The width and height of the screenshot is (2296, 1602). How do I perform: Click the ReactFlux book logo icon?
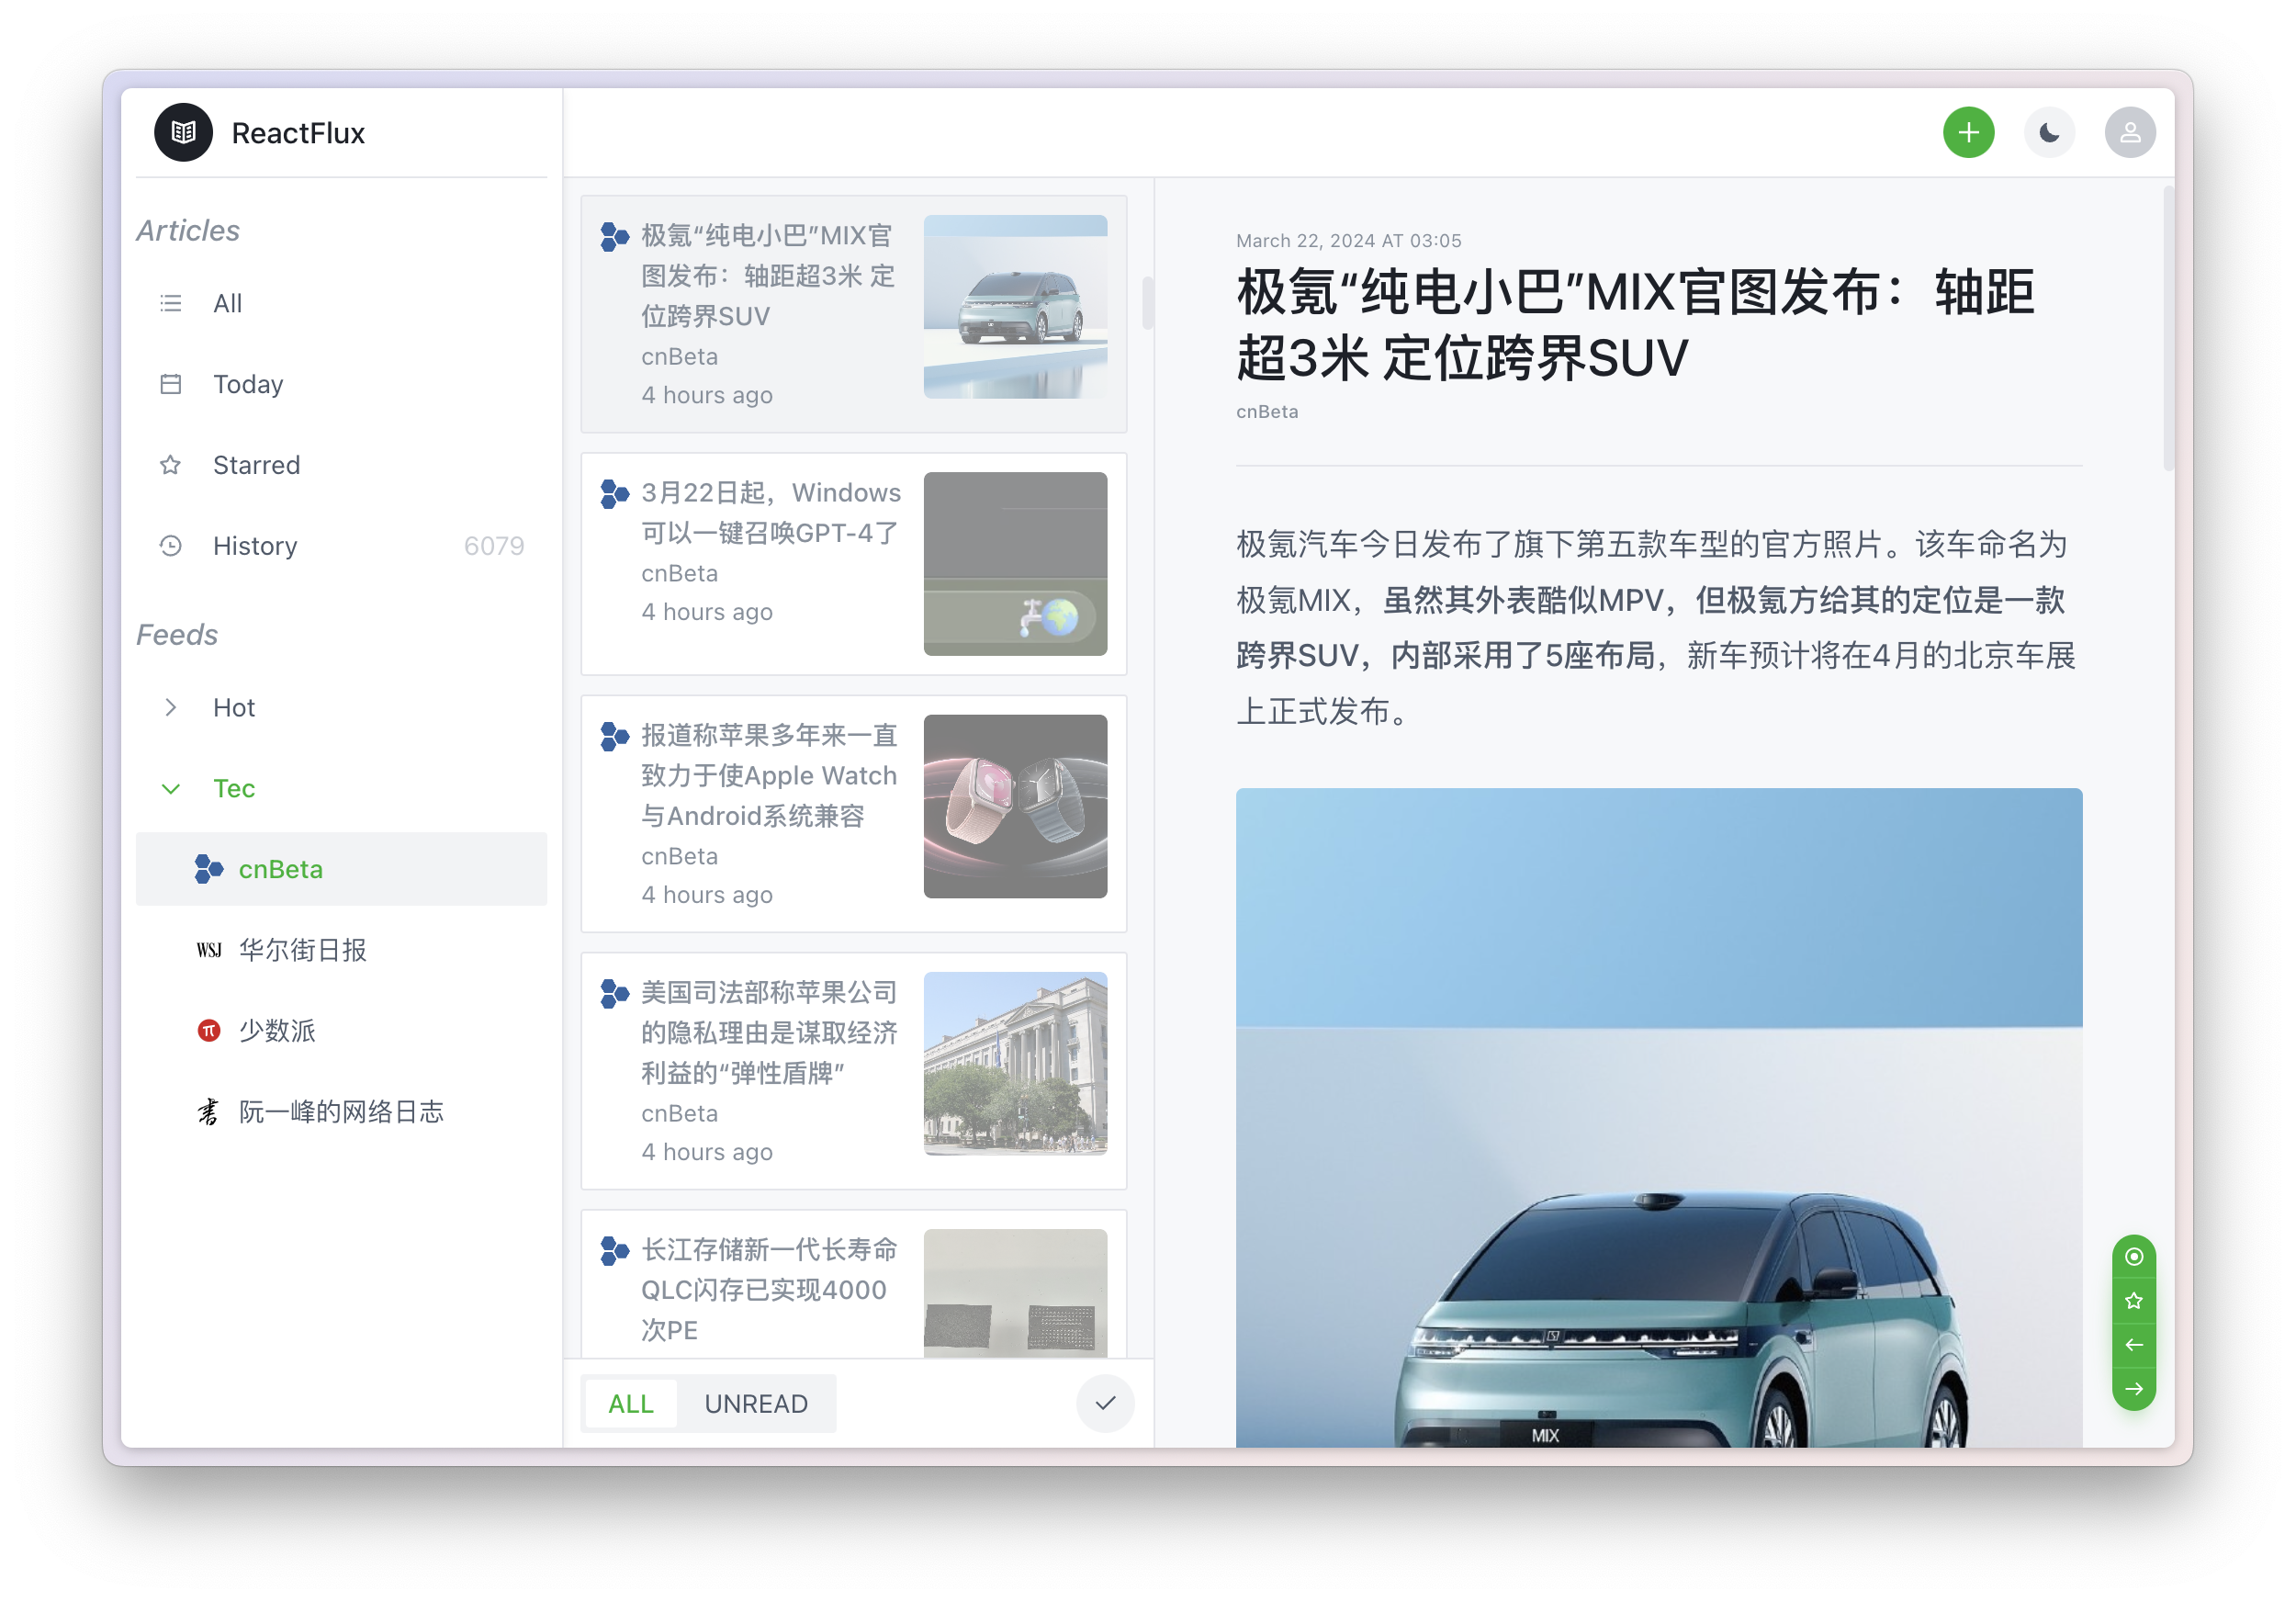(183, 133)
